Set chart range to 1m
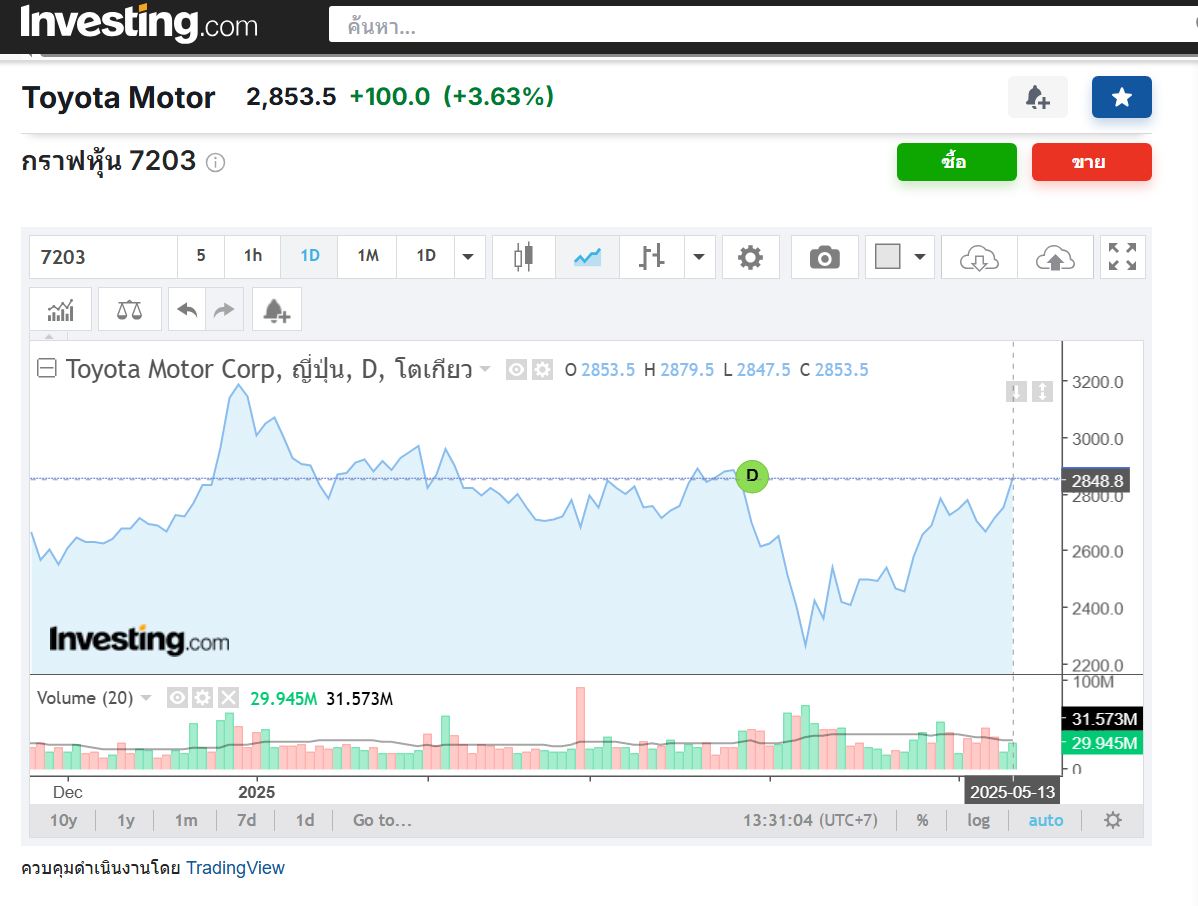 (x=186, y=820)
